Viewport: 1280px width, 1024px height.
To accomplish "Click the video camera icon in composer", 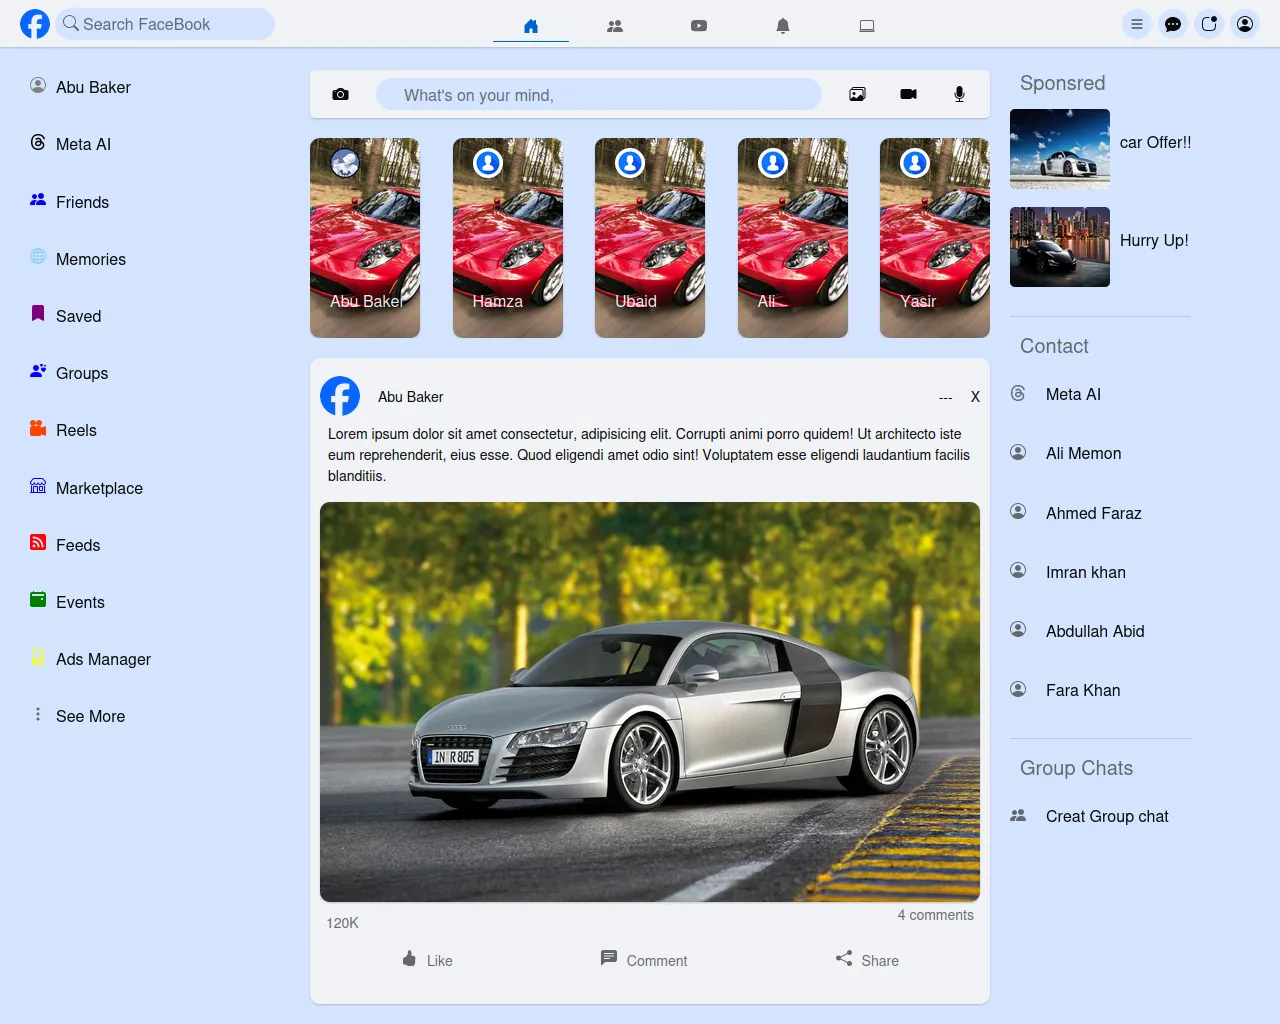I will click(x=908, y=94).
